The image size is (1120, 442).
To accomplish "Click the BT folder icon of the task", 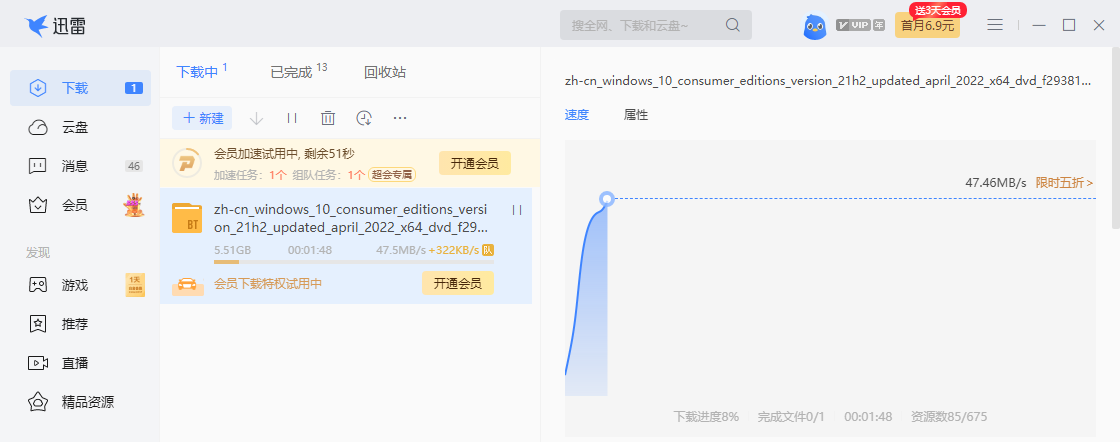I will coord(187,218).
